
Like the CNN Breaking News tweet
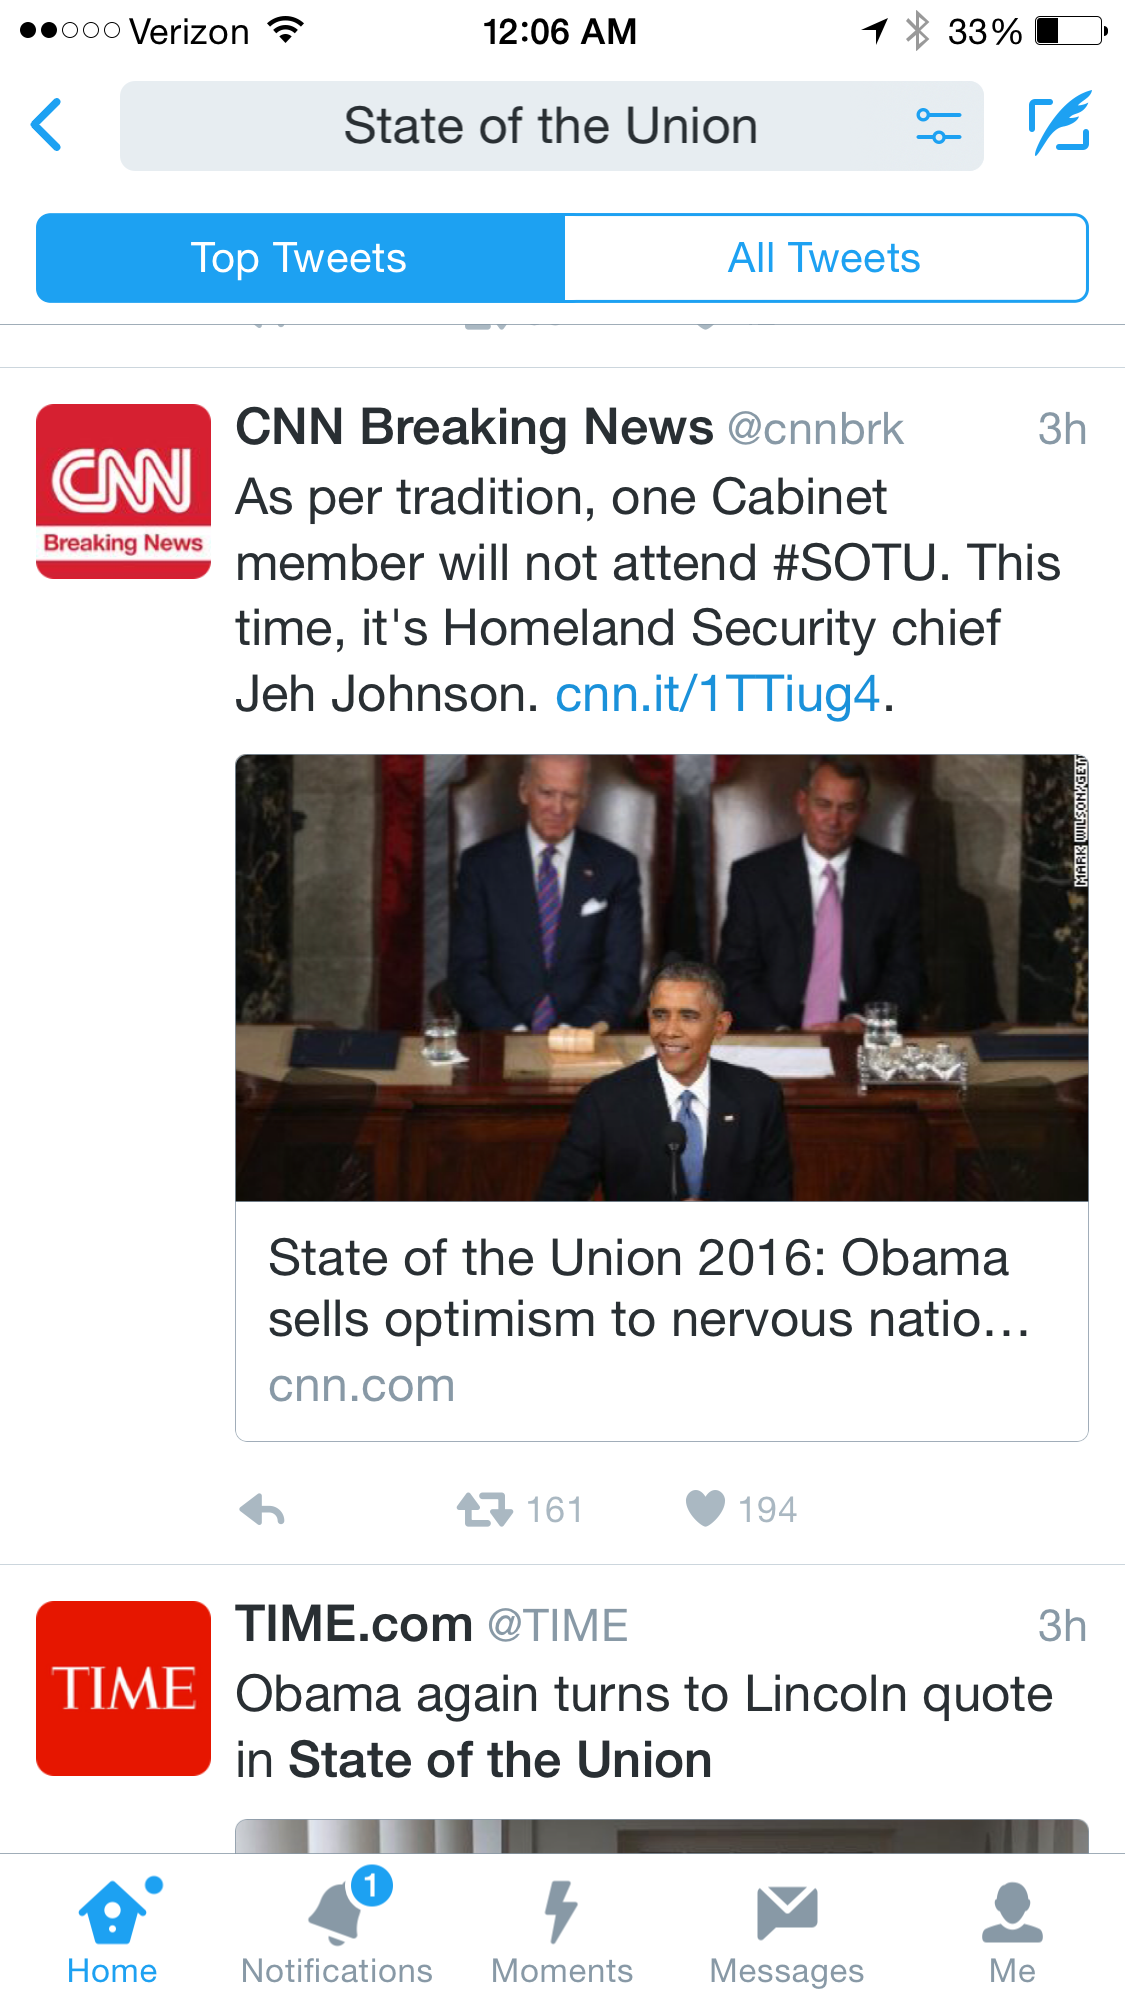click(705, 1508)
